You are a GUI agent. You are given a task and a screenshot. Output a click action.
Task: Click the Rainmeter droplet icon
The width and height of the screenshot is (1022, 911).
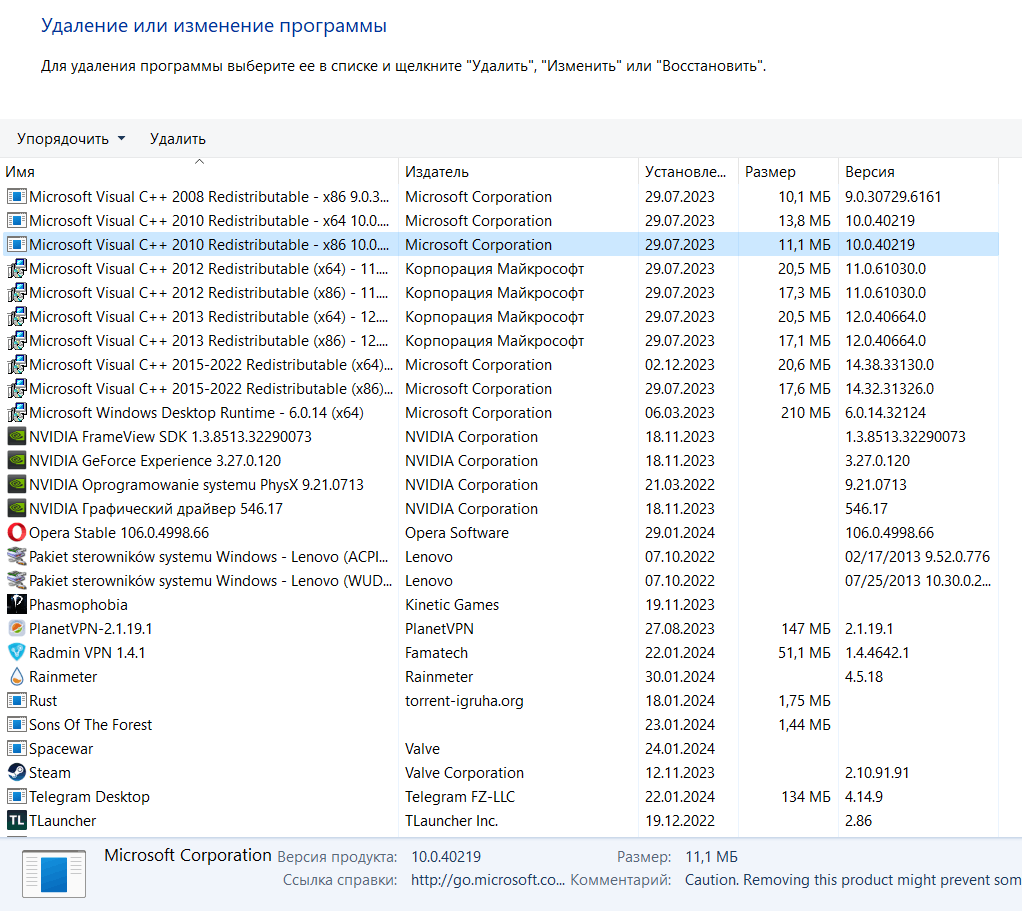(17, 677)
